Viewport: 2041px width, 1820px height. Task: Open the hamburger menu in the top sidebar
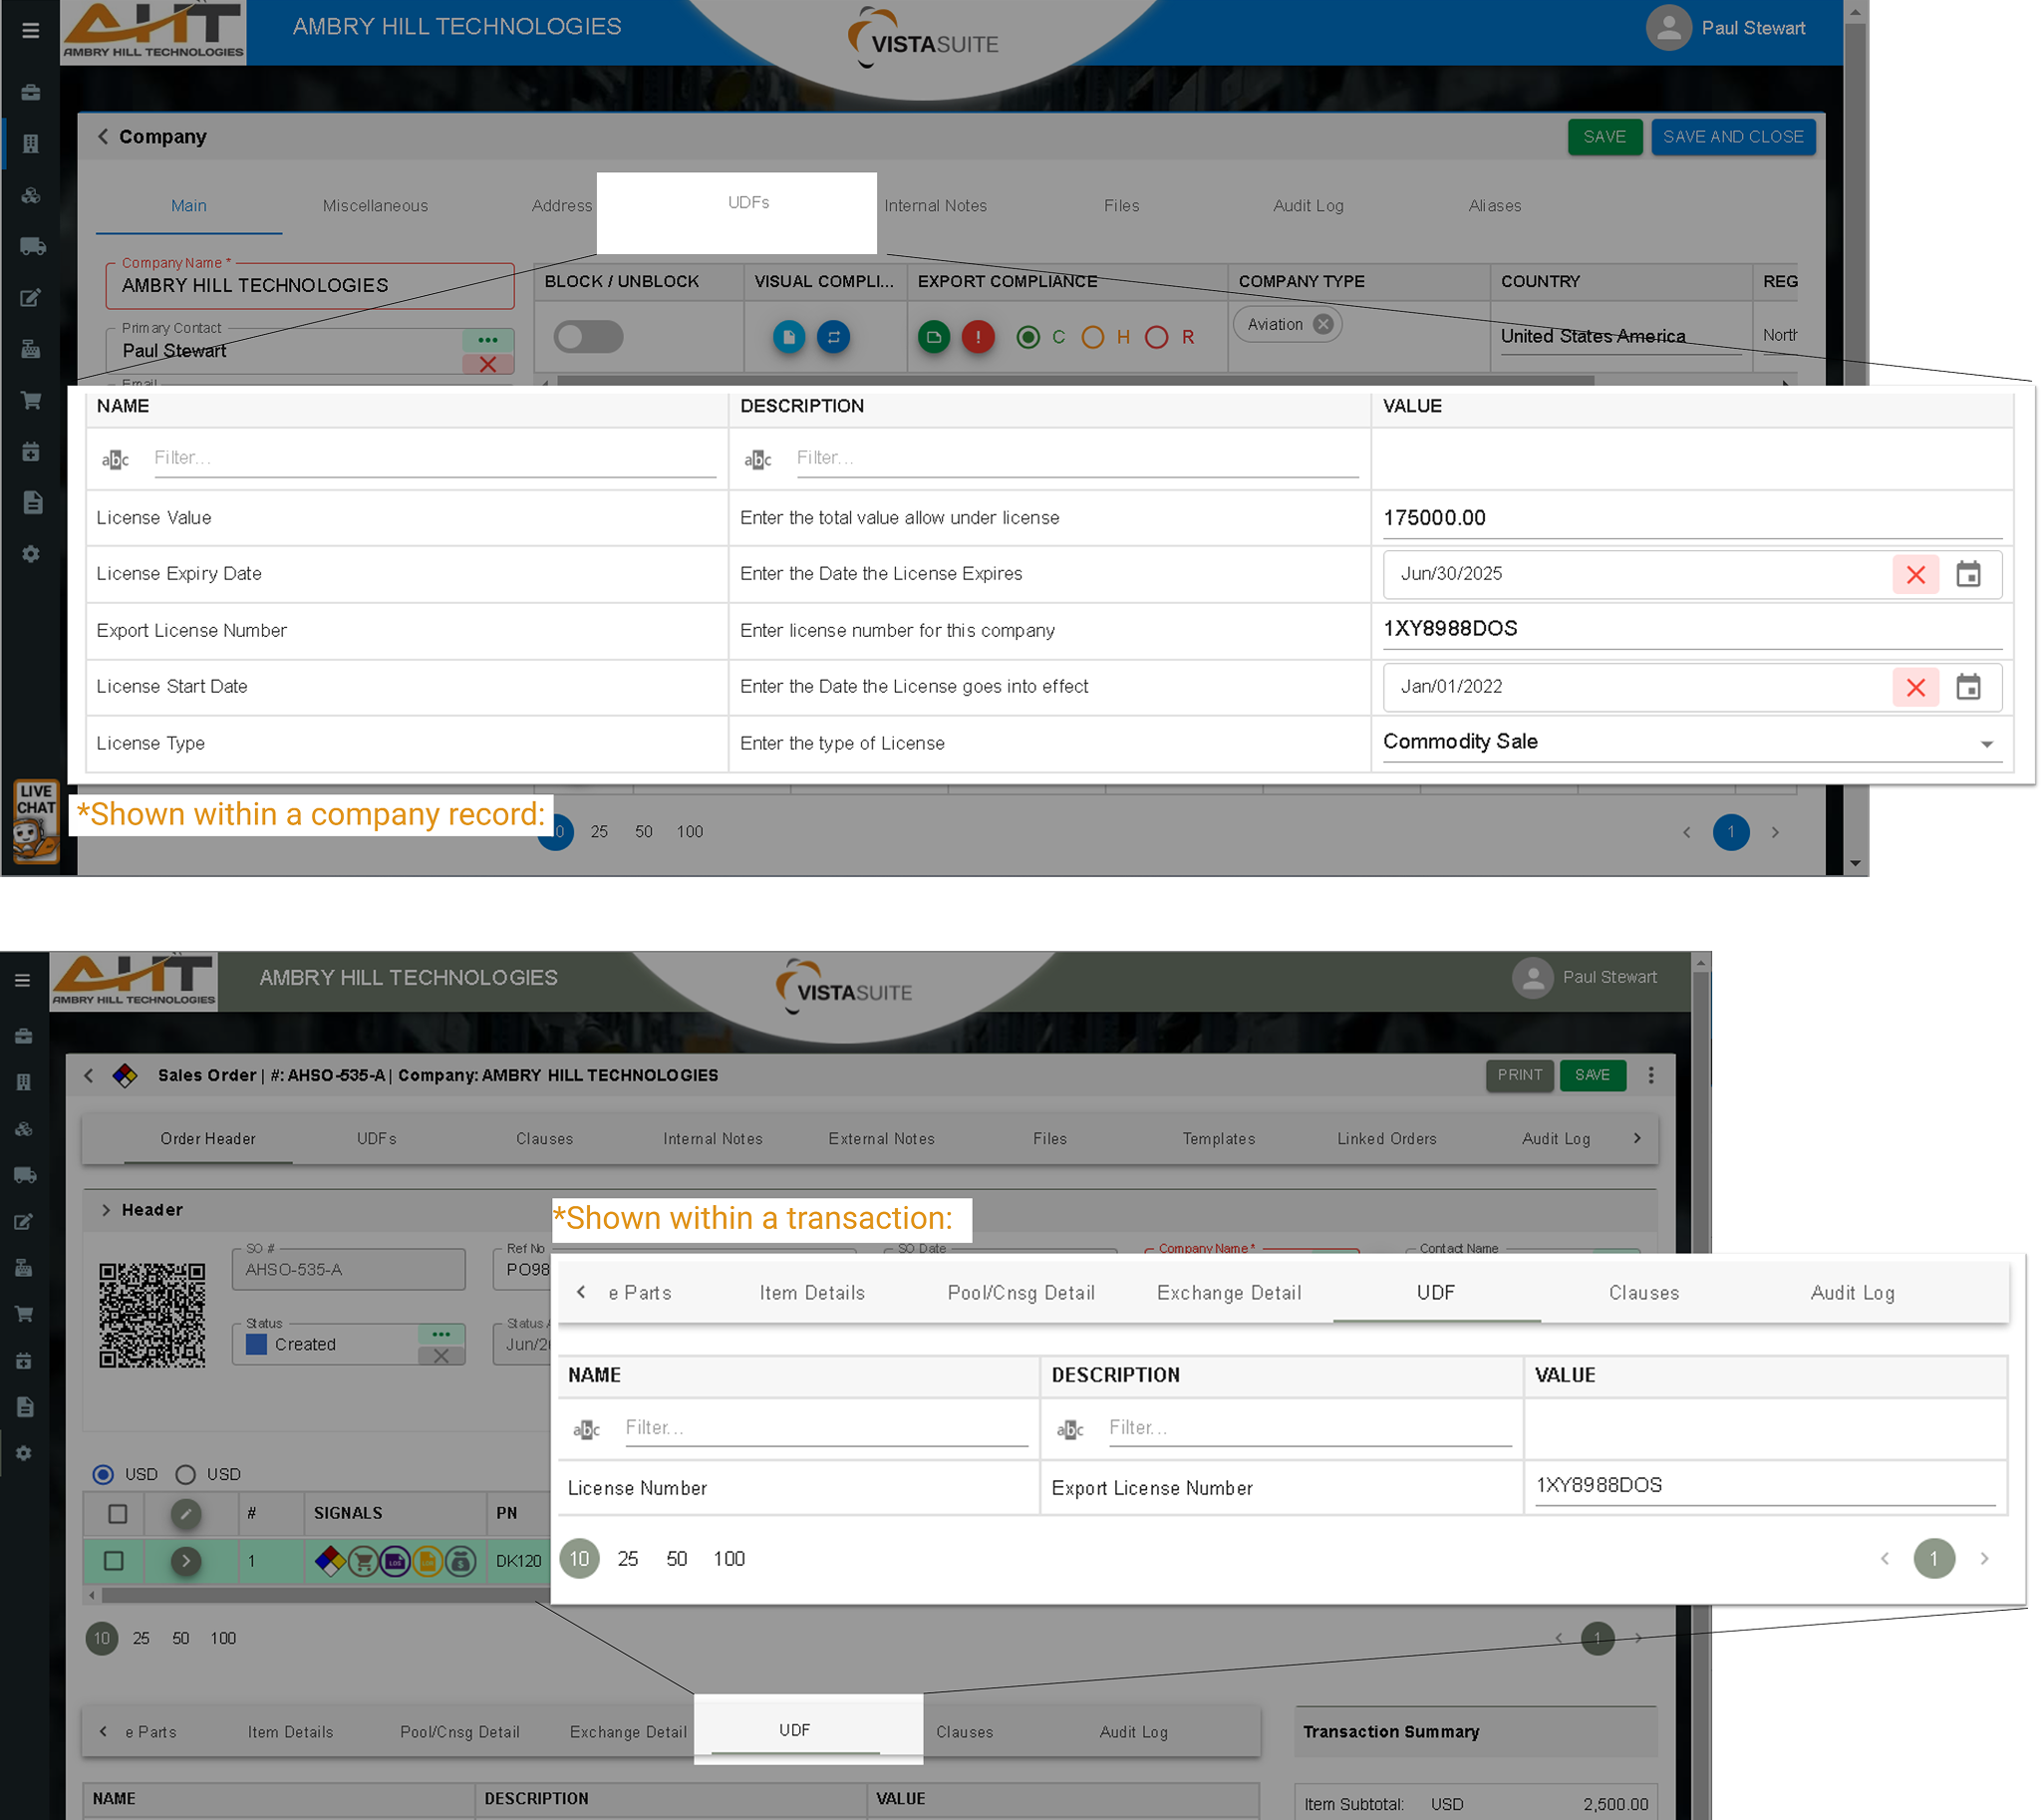[31, 31]
